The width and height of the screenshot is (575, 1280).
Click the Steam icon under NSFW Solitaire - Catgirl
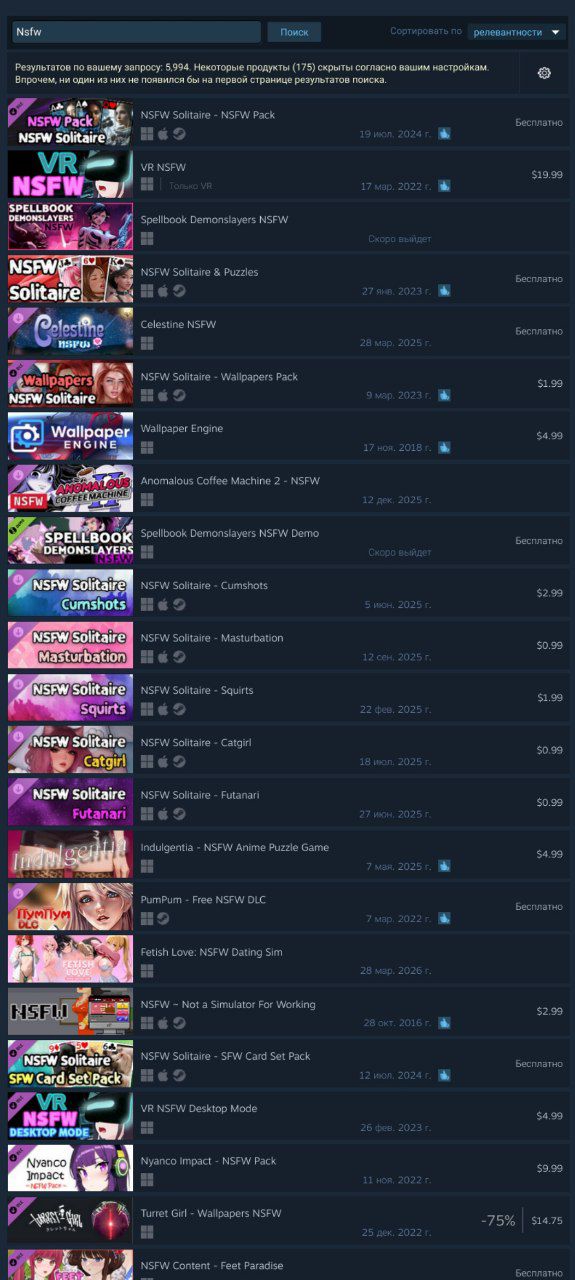179,761
